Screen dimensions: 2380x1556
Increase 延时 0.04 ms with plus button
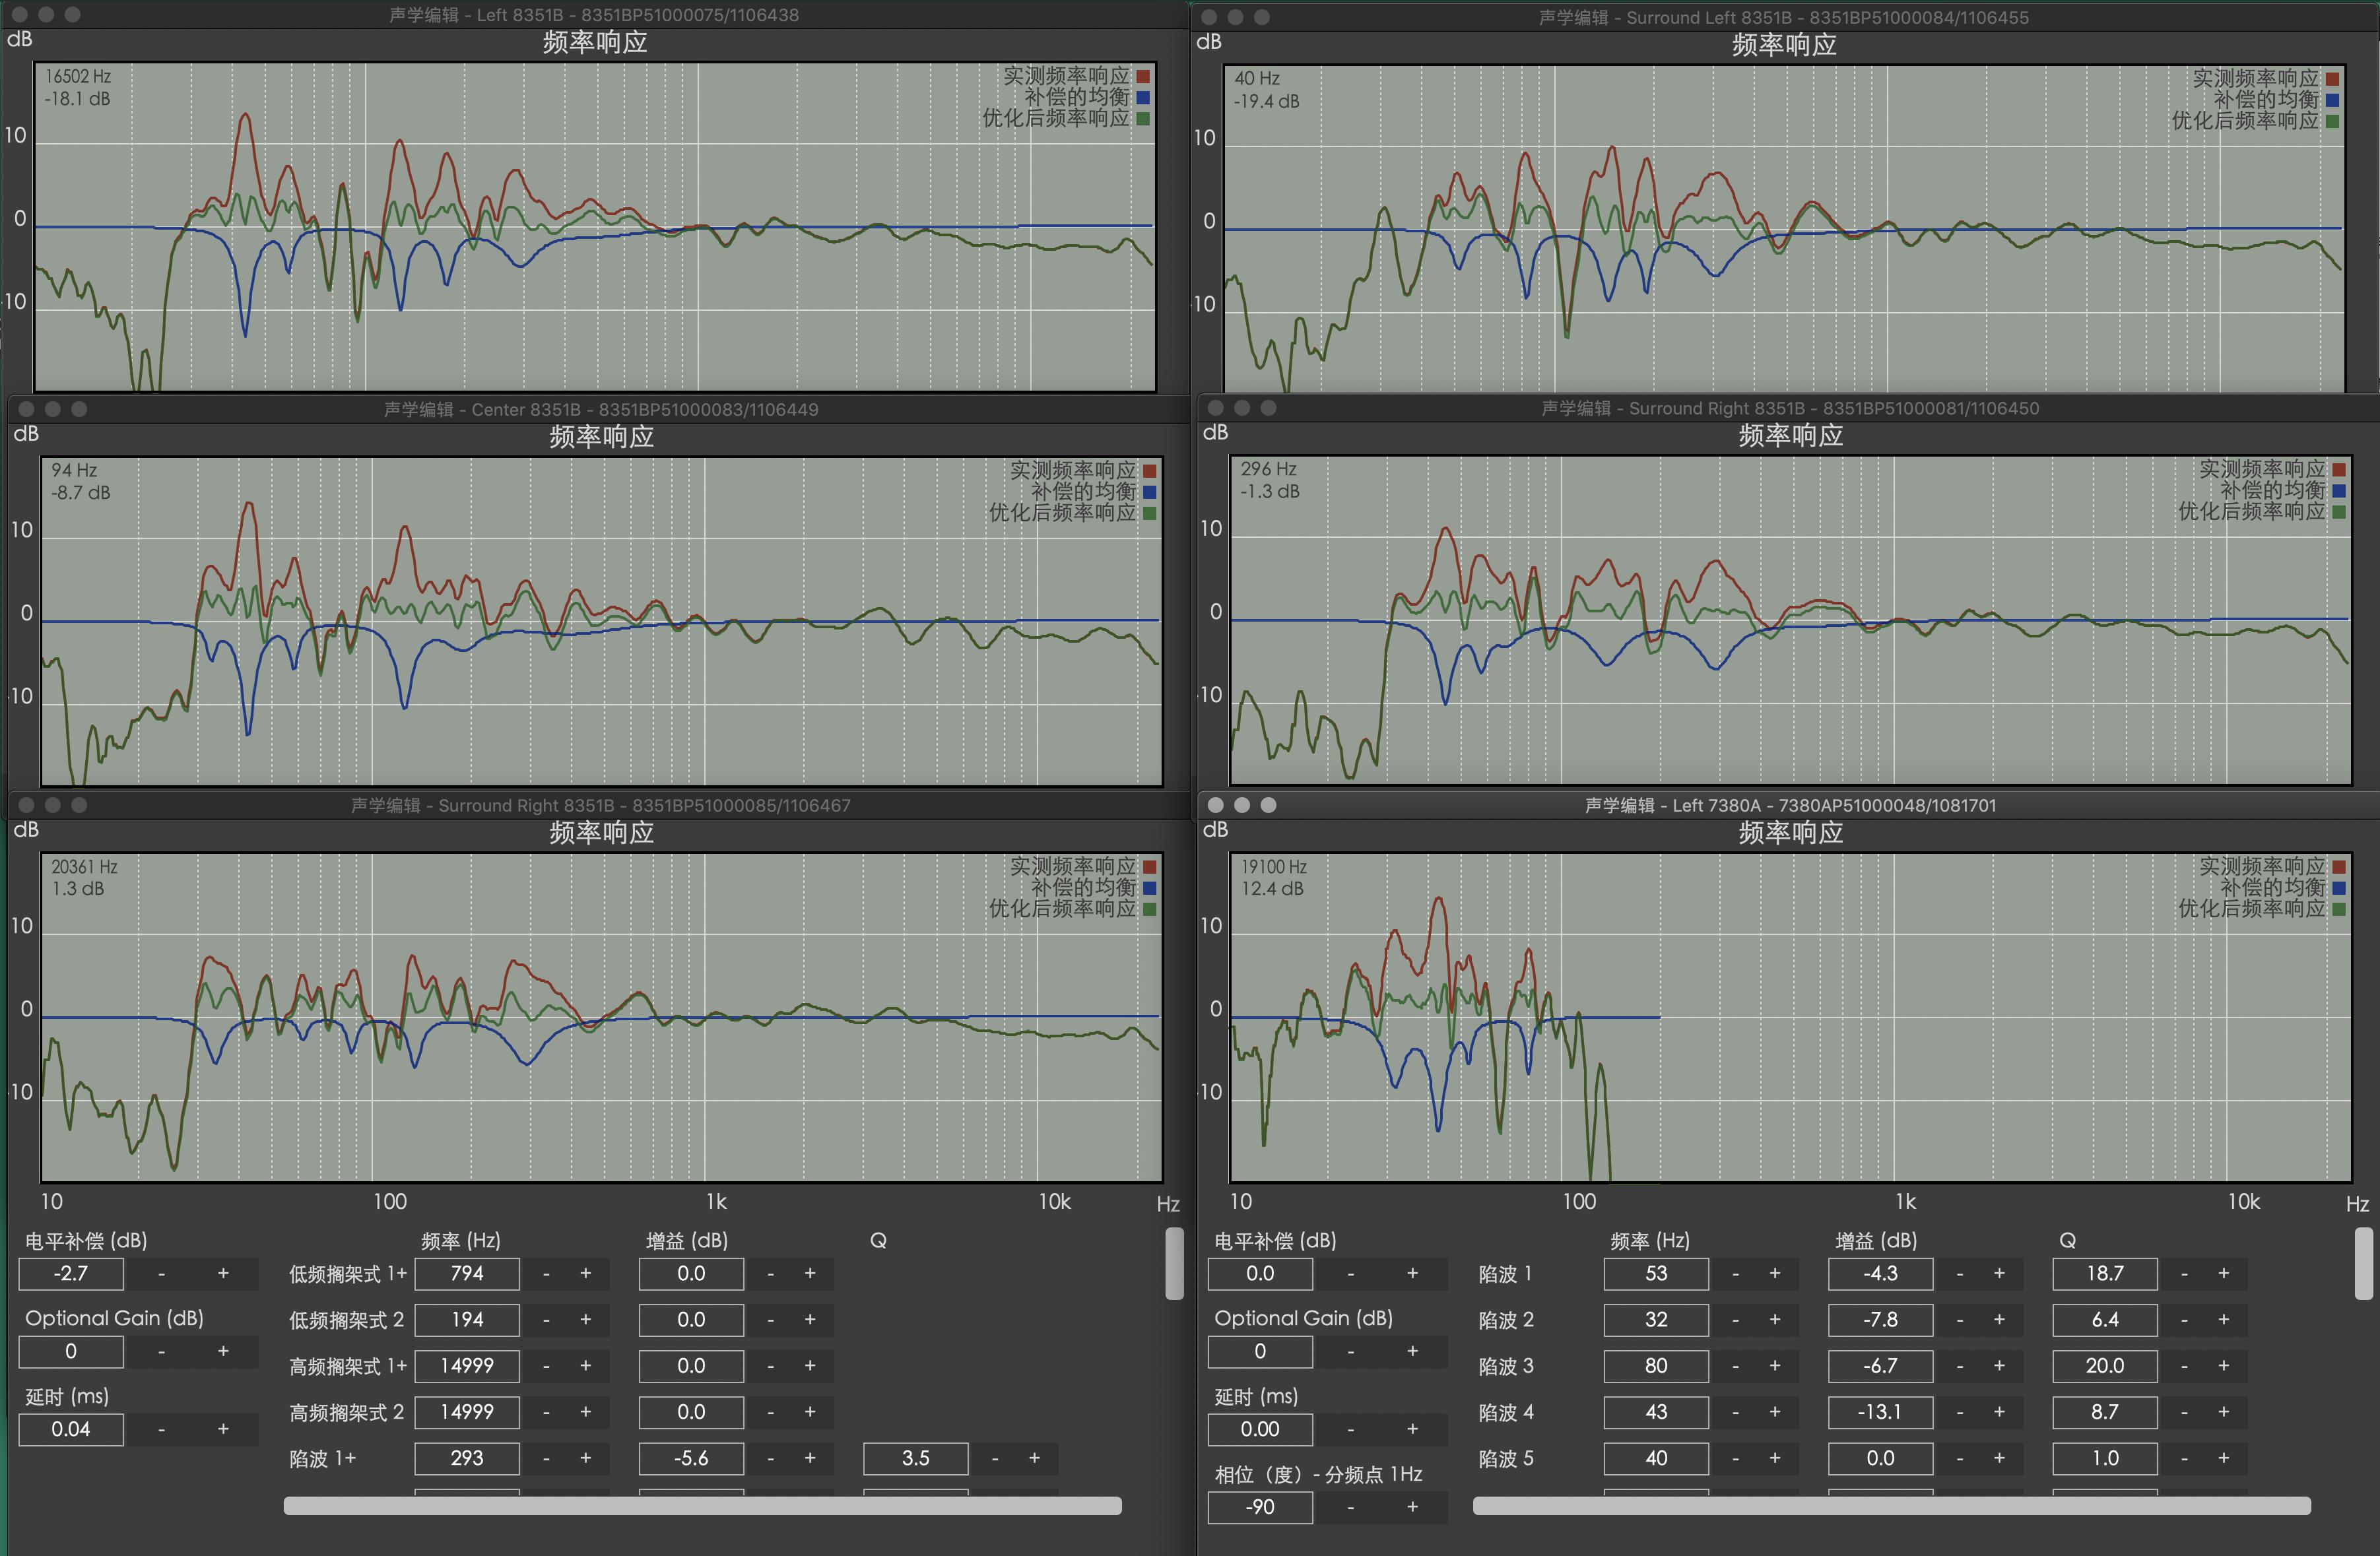point(223,1429)
